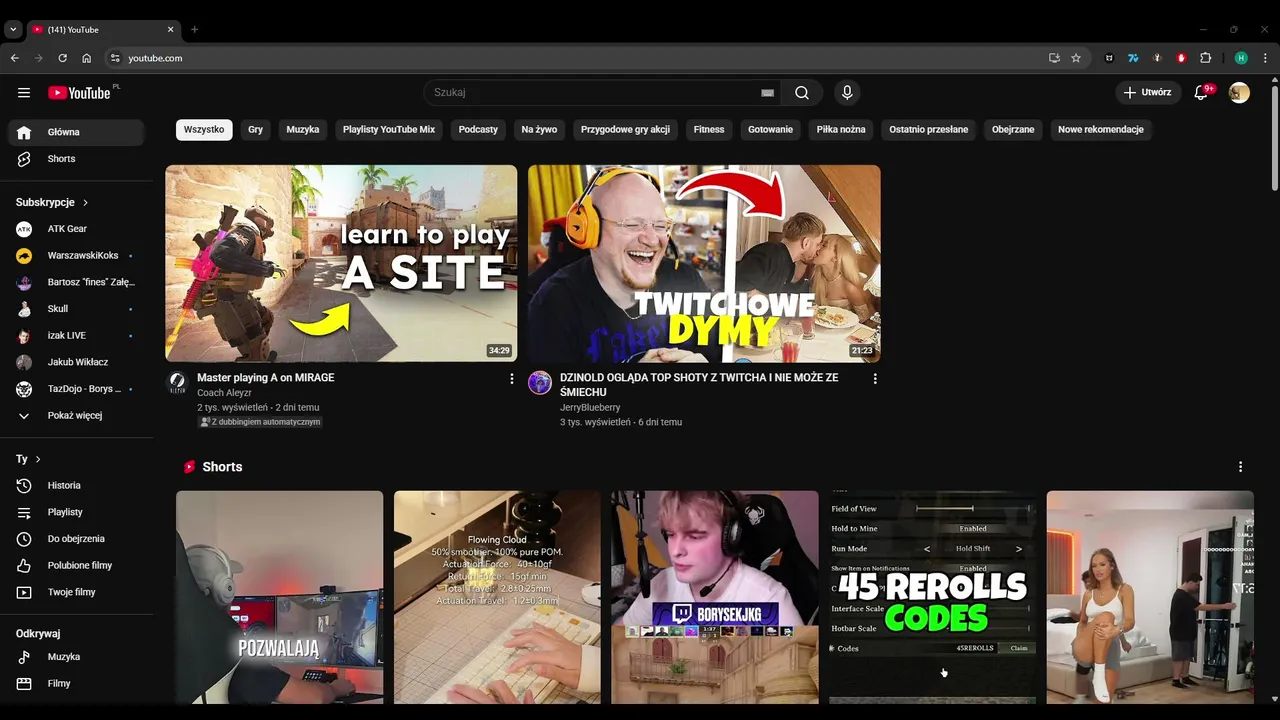Select Playlisty YouTube Mix chip

pos(389,130)
